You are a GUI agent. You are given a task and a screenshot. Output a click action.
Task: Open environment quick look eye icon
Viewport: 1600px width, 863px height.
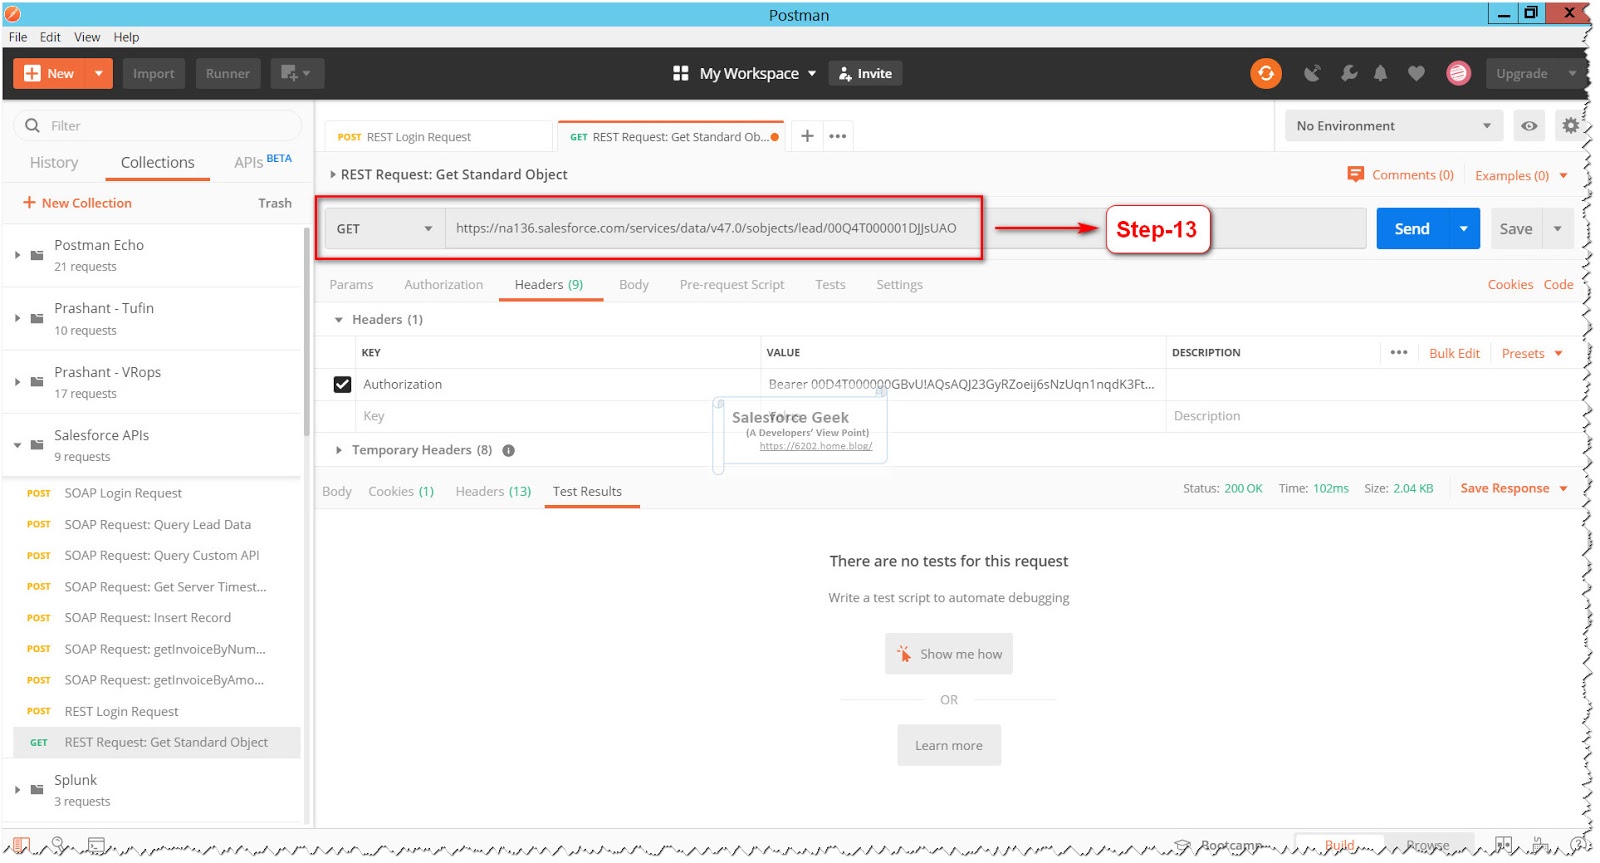click(x=1529, y=126)
